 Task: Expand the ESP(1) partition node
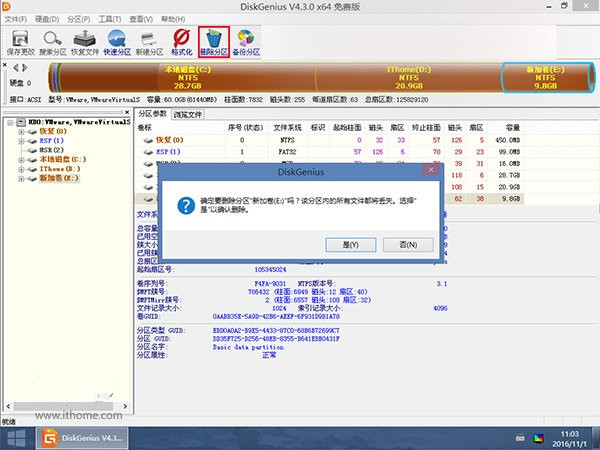pyautogui.click(x=19, y=141)
